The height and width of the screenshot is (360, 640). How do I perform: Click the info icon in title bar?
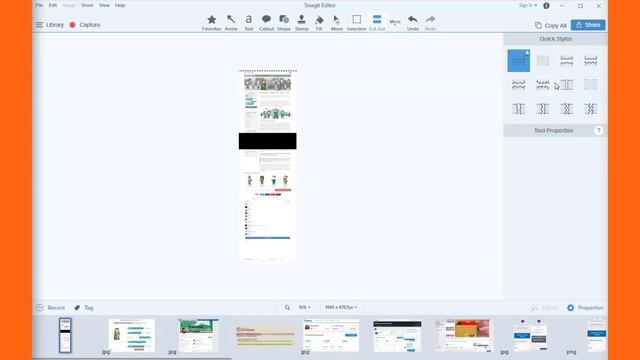pos(546,6)
